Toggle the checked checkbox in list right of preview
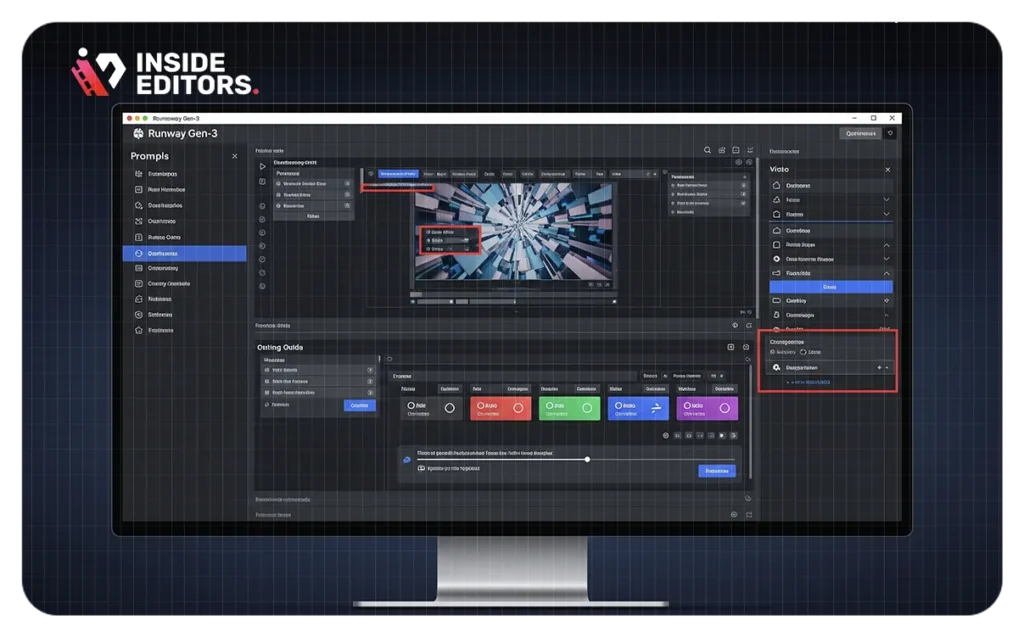Viewport: 1024px width, 637px height. (x=743, y=203)
